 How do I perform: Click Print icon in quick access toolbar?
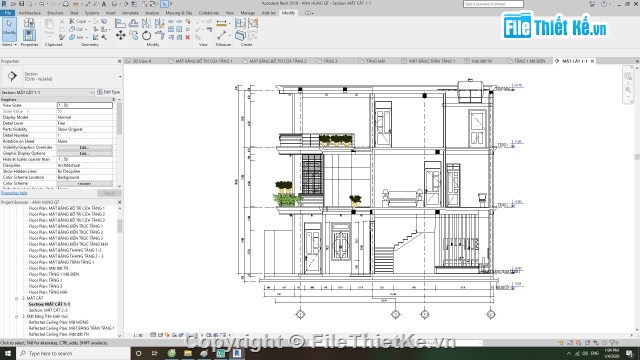(x=66, y=4)
